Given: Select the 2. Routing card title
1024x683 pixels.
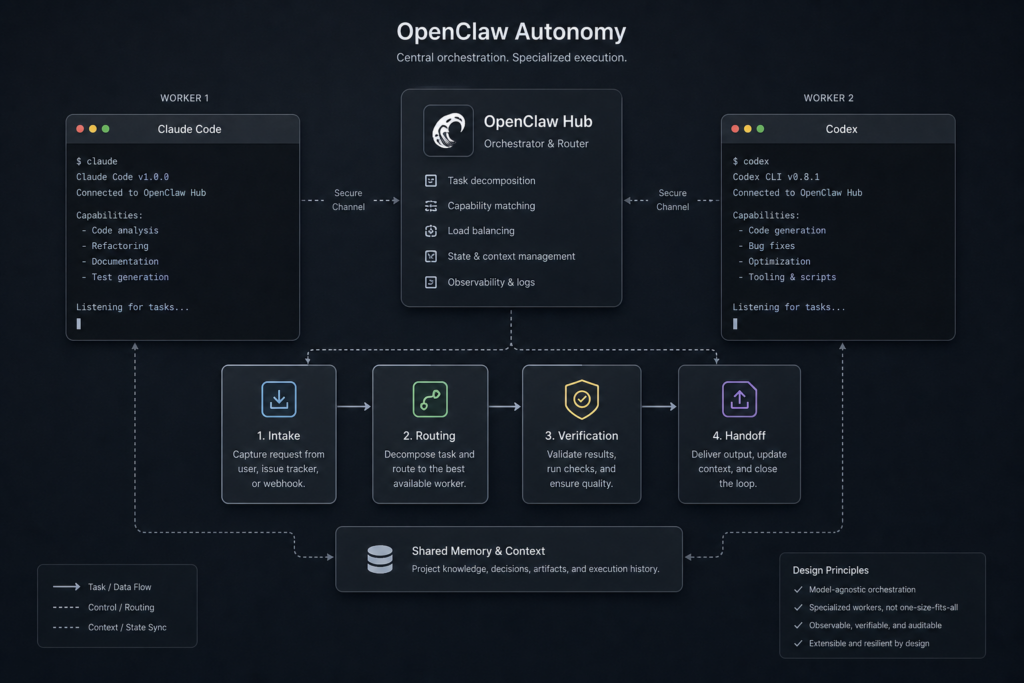Looking at the screenshot, I should point(429,436).
